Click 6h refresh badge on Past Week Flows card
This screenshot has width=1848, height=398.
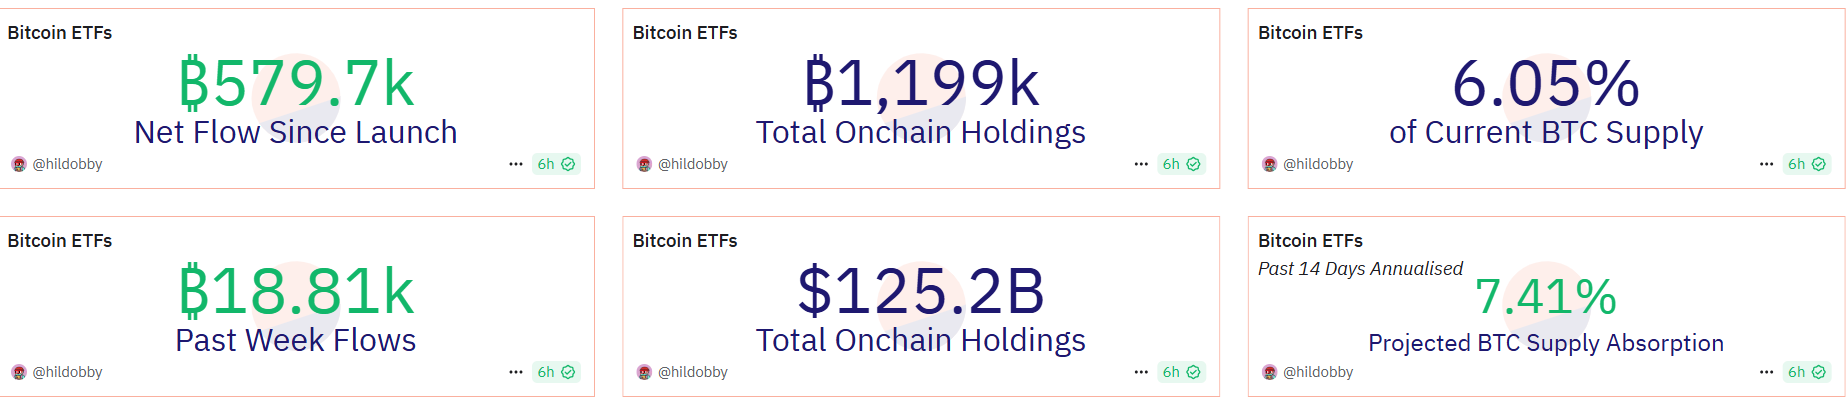(x=556, y=372)
